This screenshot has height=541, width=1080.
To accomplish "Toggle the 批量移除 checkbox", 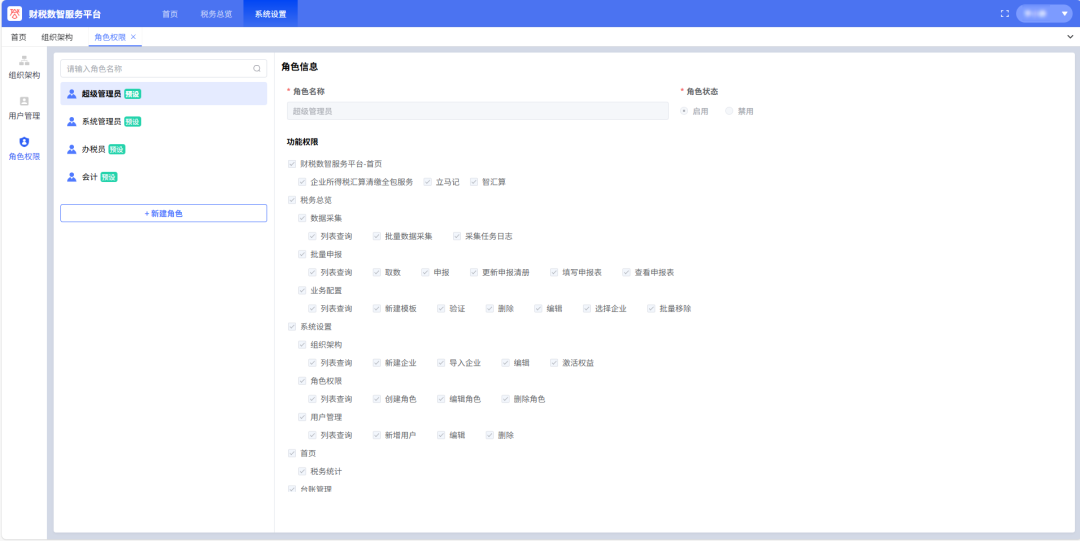I will [651, 309].
